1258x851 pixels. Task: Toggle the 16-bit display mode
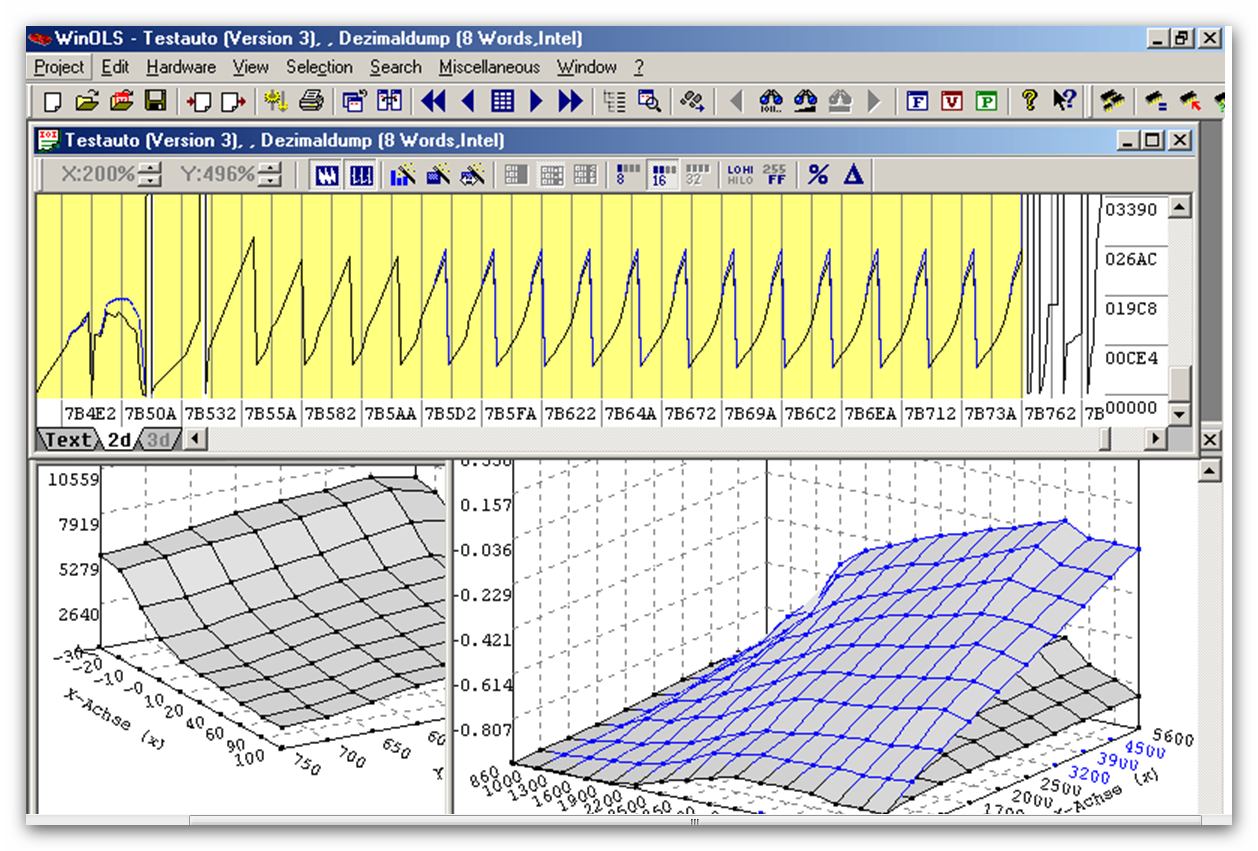660,175
